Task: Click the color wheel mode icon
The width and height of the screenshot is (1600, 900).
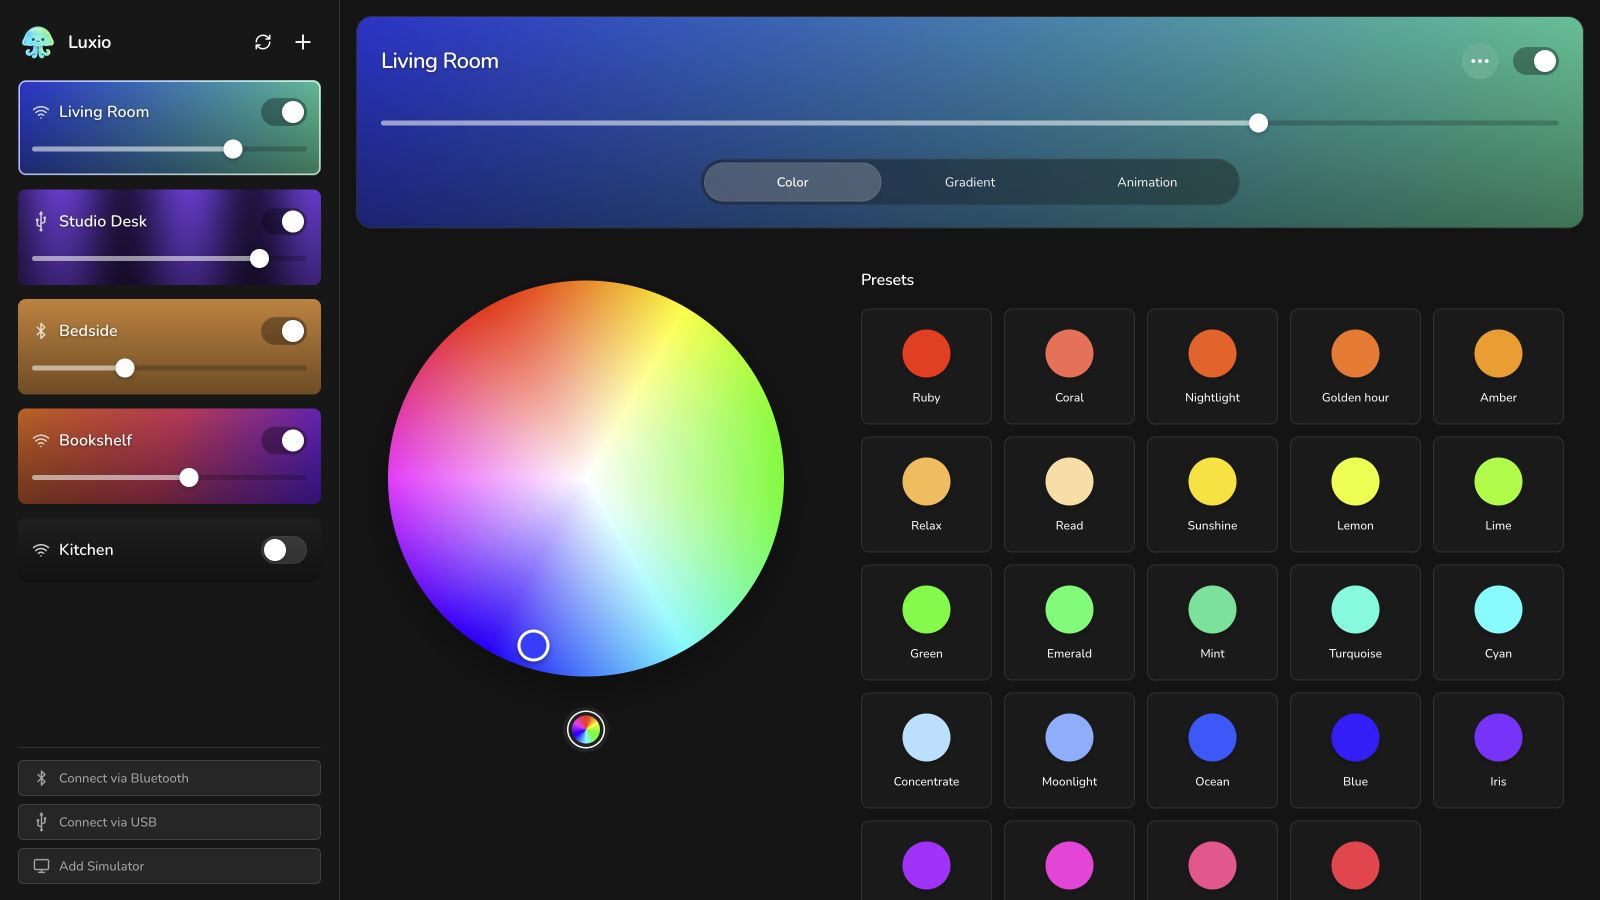Action: 586,730
